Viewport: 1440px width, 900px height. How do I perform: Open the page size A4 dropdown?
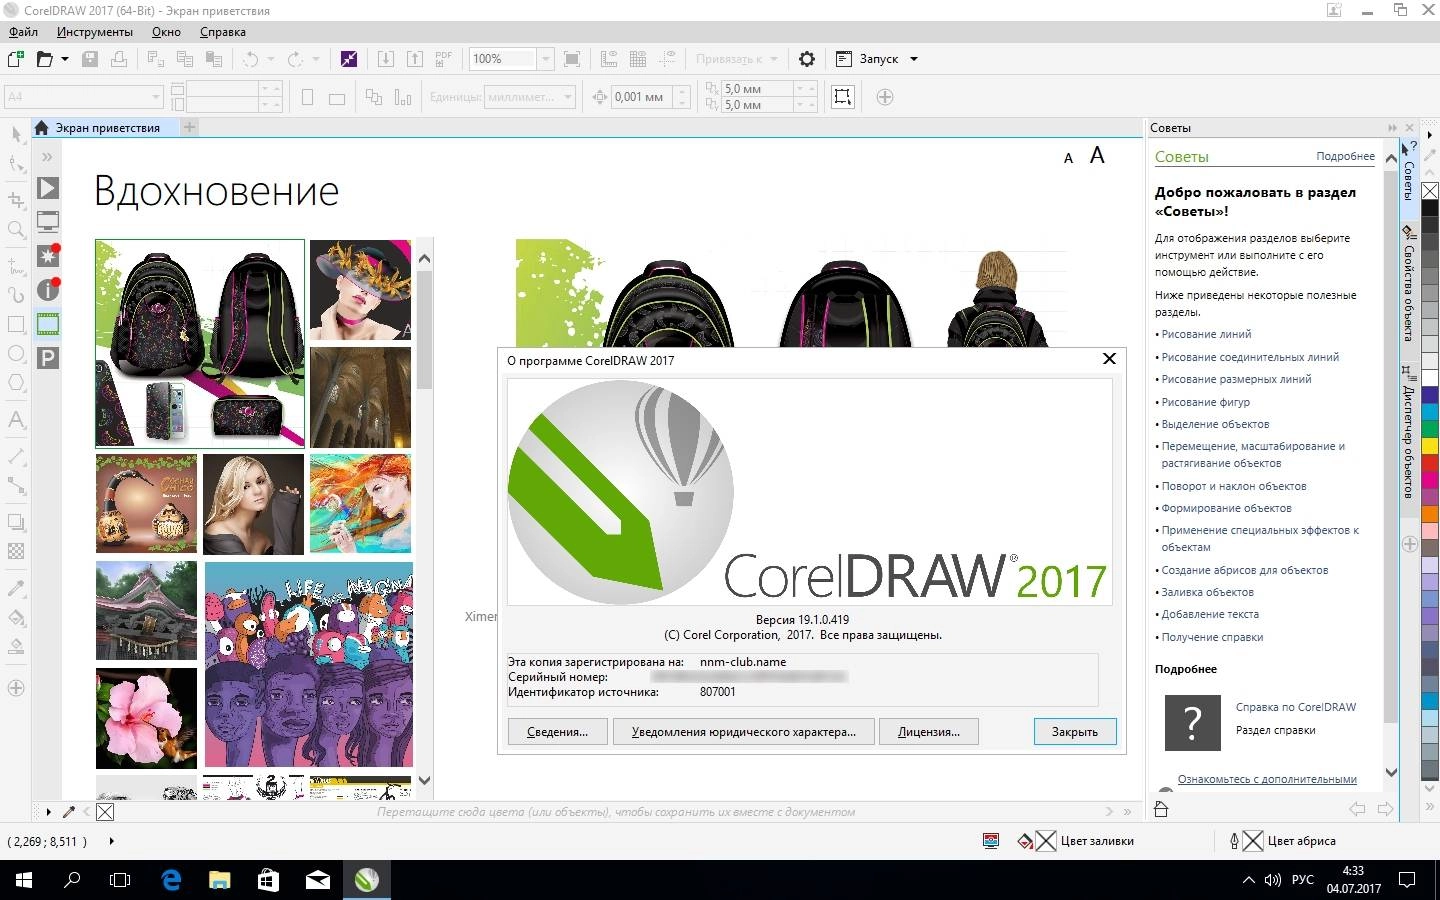pyautogui.click(x=156, y=97)
